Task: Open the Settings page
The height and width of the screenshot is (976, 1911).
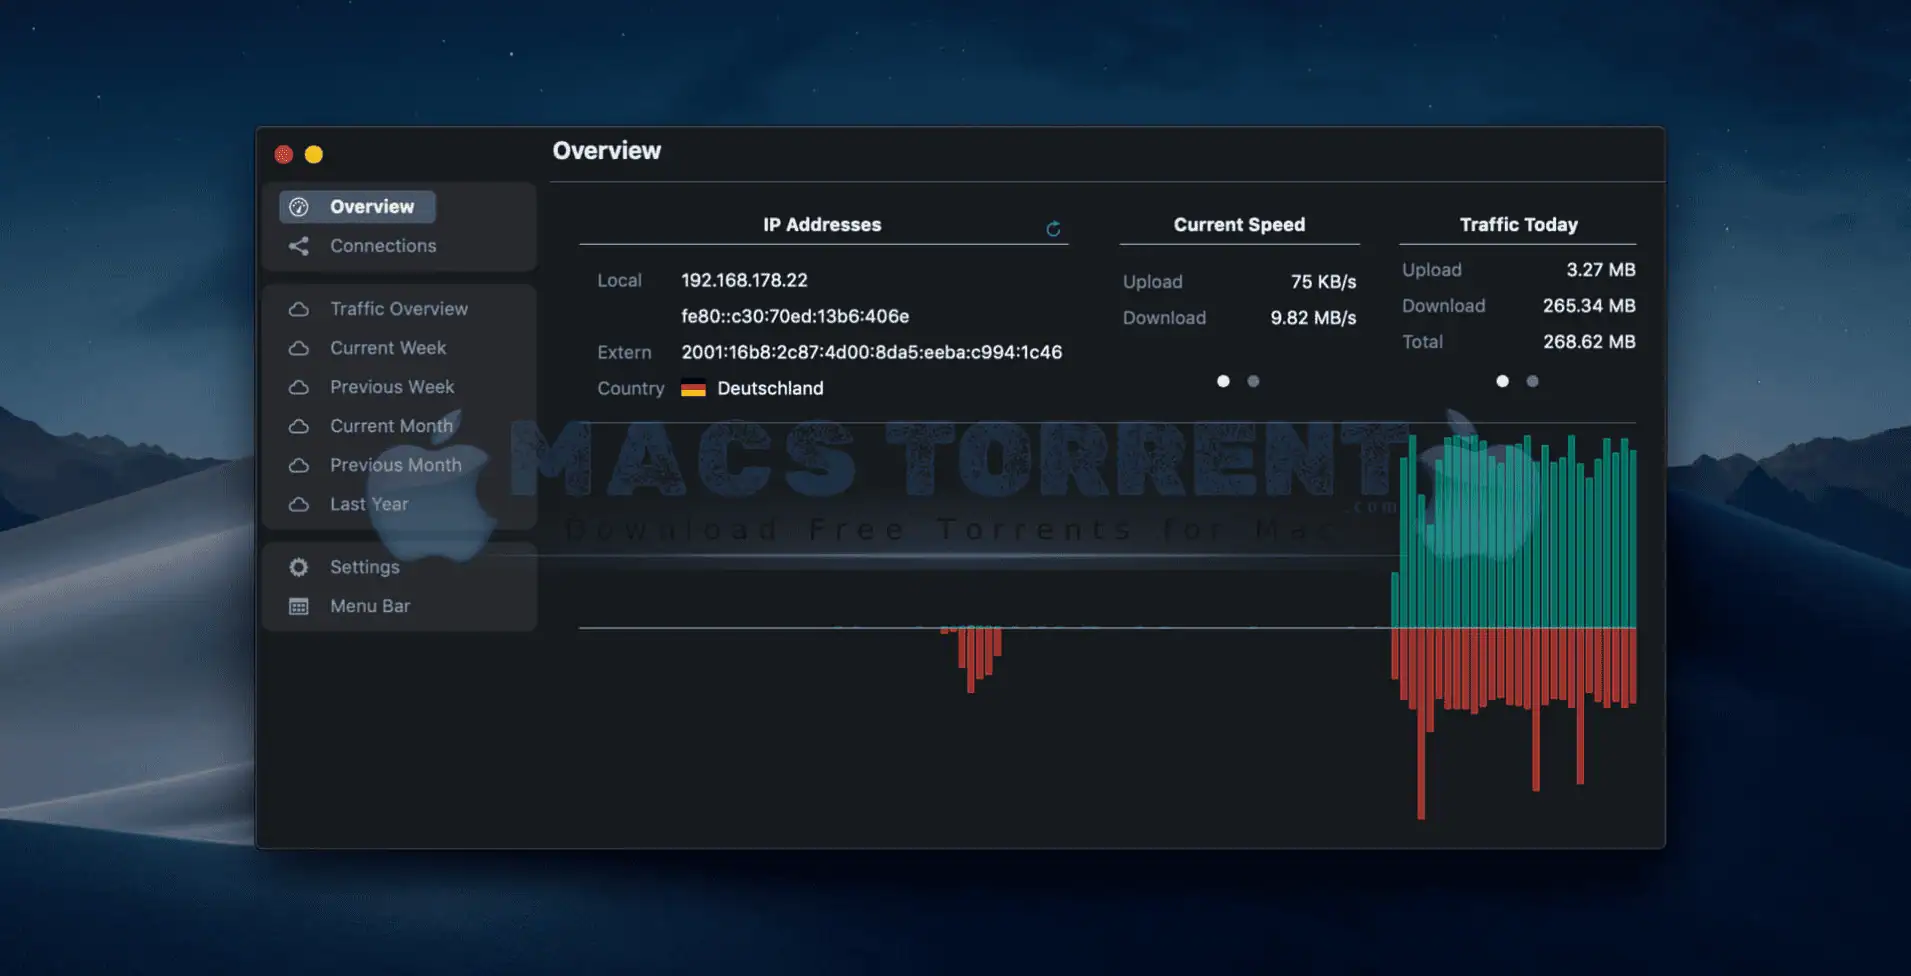Action: pos(364,567)
